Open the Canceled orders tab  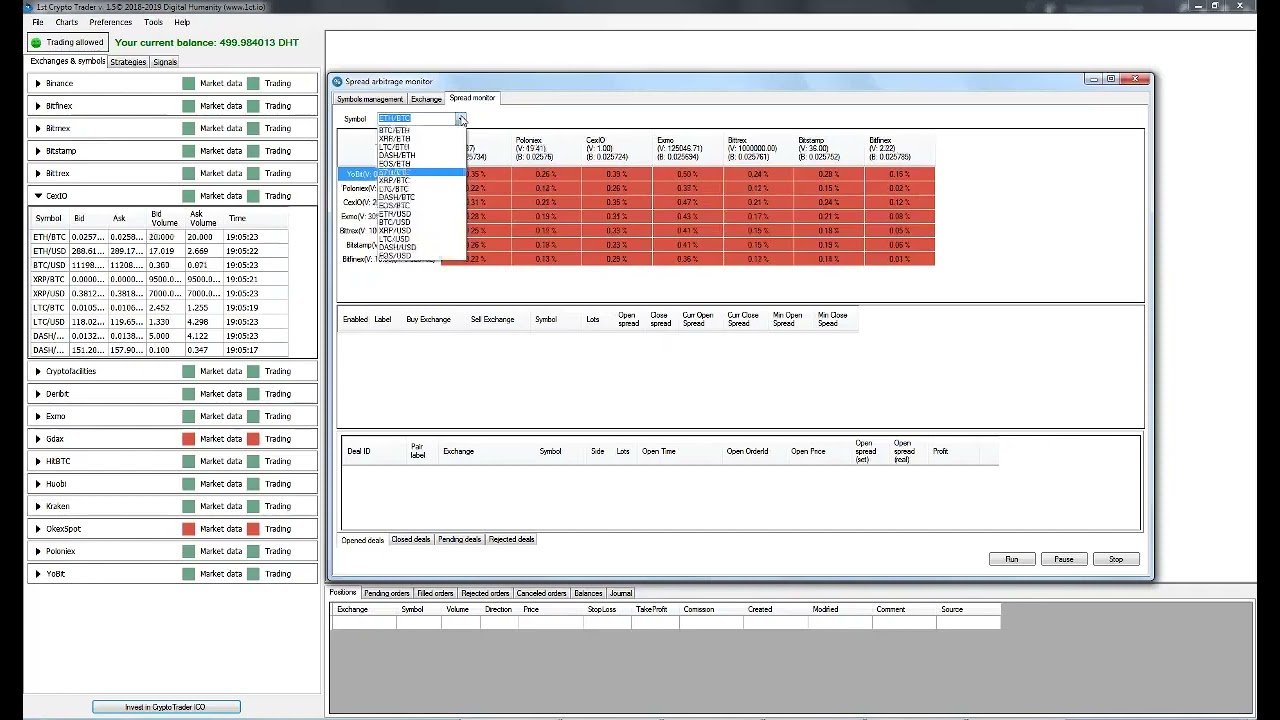(542, 593)
